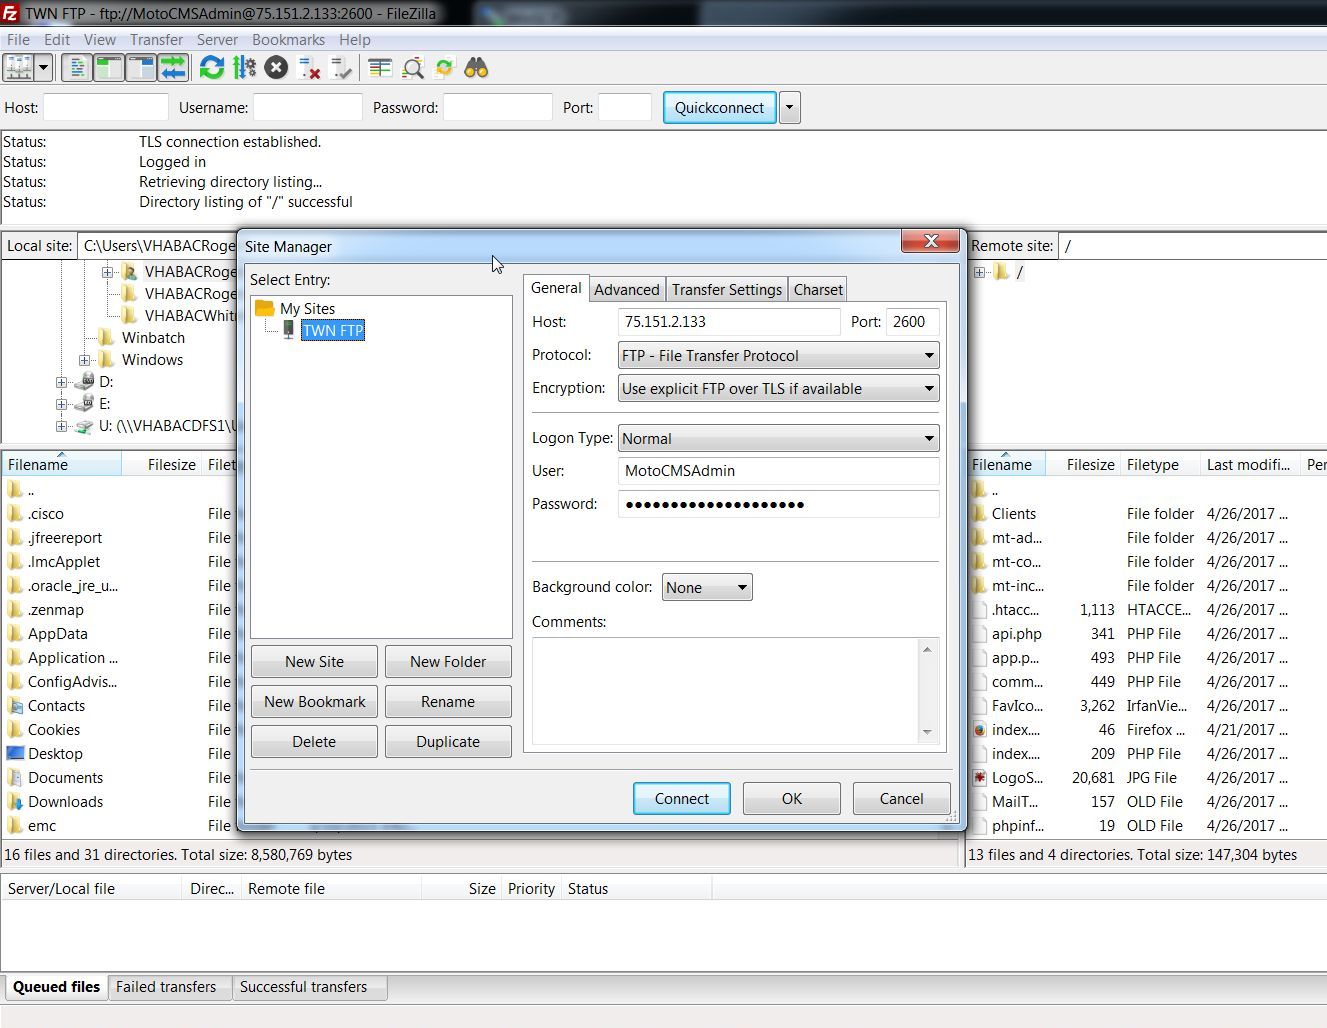
Task: Open the Bookmarks menu
Action: (x=288, y=40)
